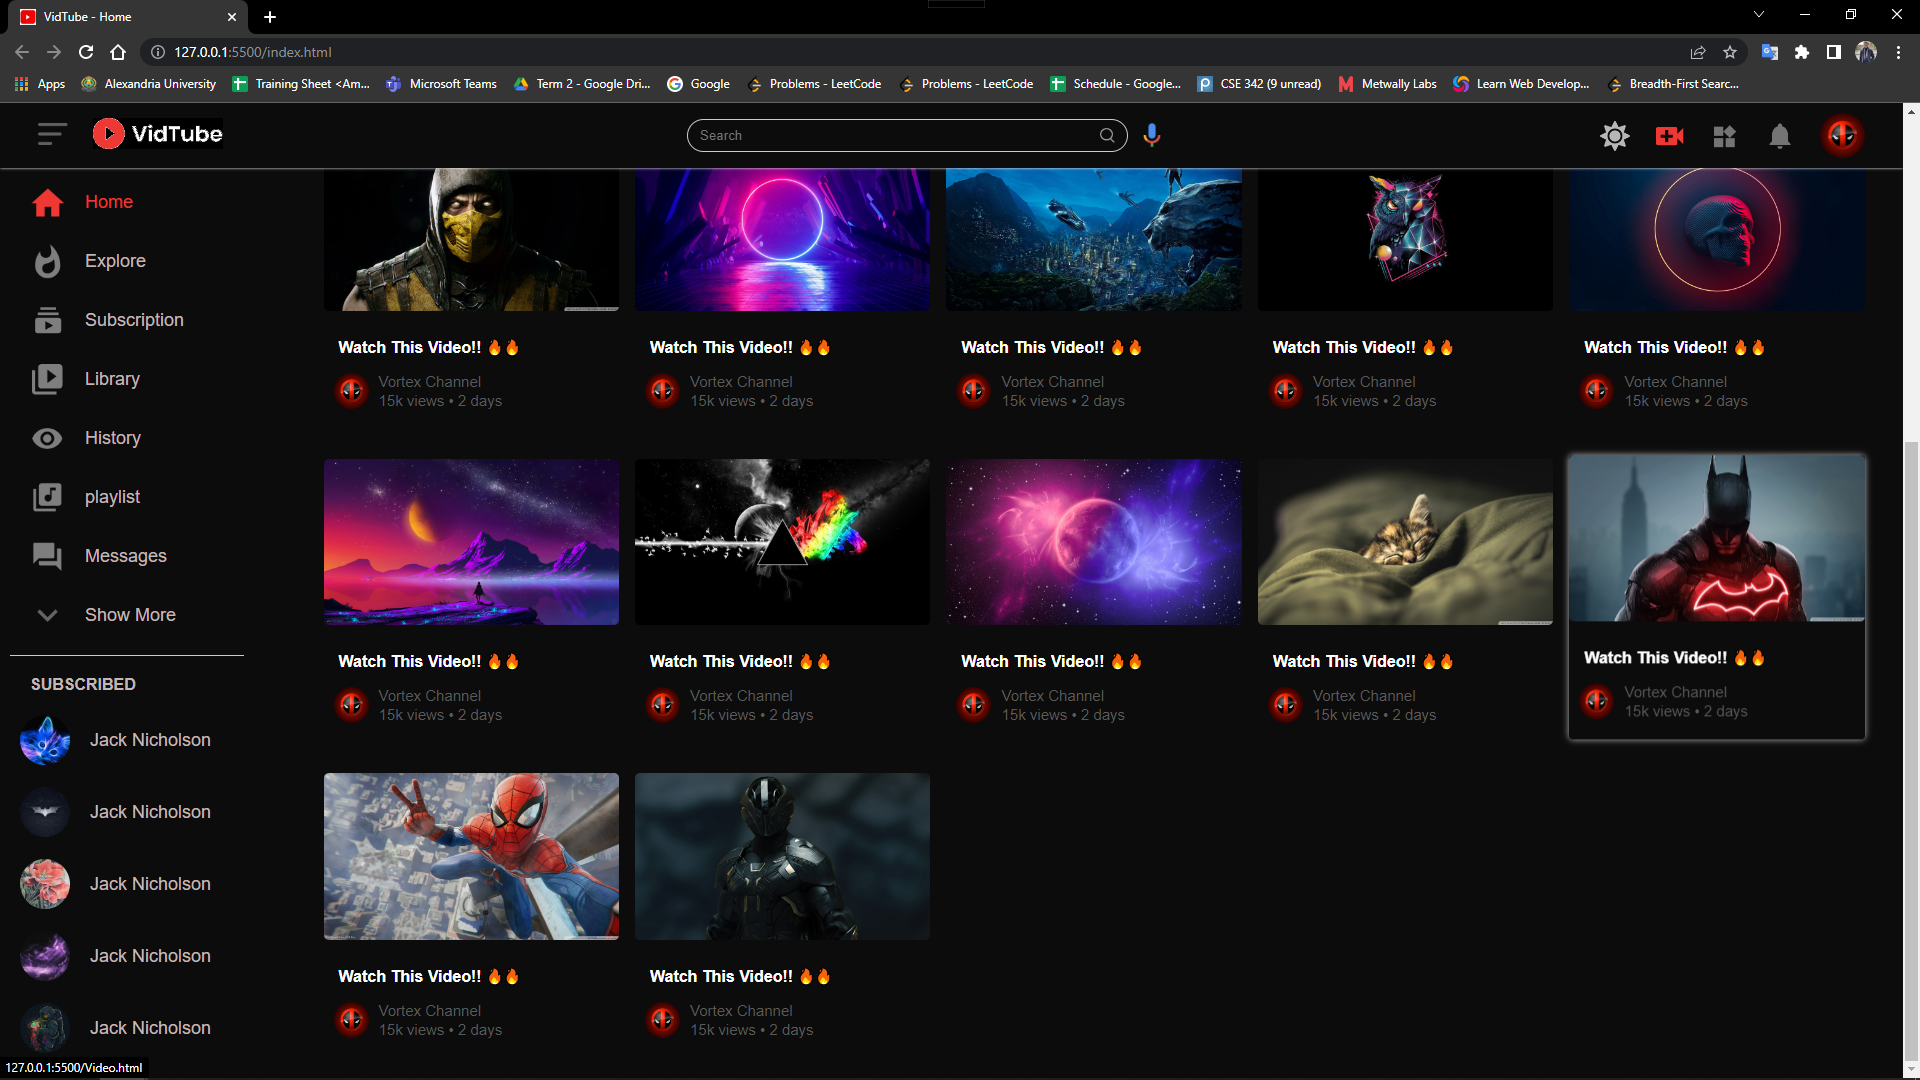Toggle the sun brightness theme icon
The width and height of the screenshot is (1920, 1080).
tap(1615, 136)
